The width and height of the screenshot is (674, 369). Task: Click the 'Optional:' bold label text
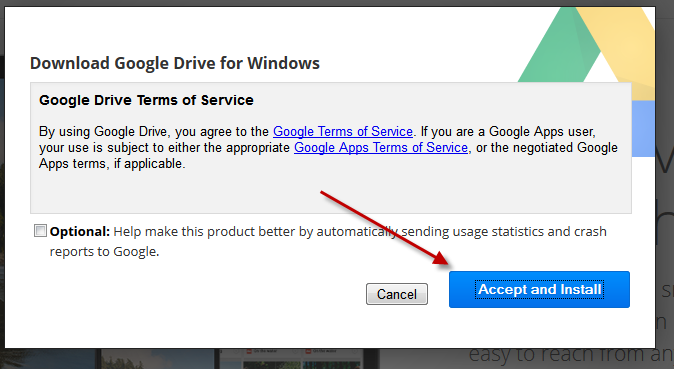coord(80,232)
